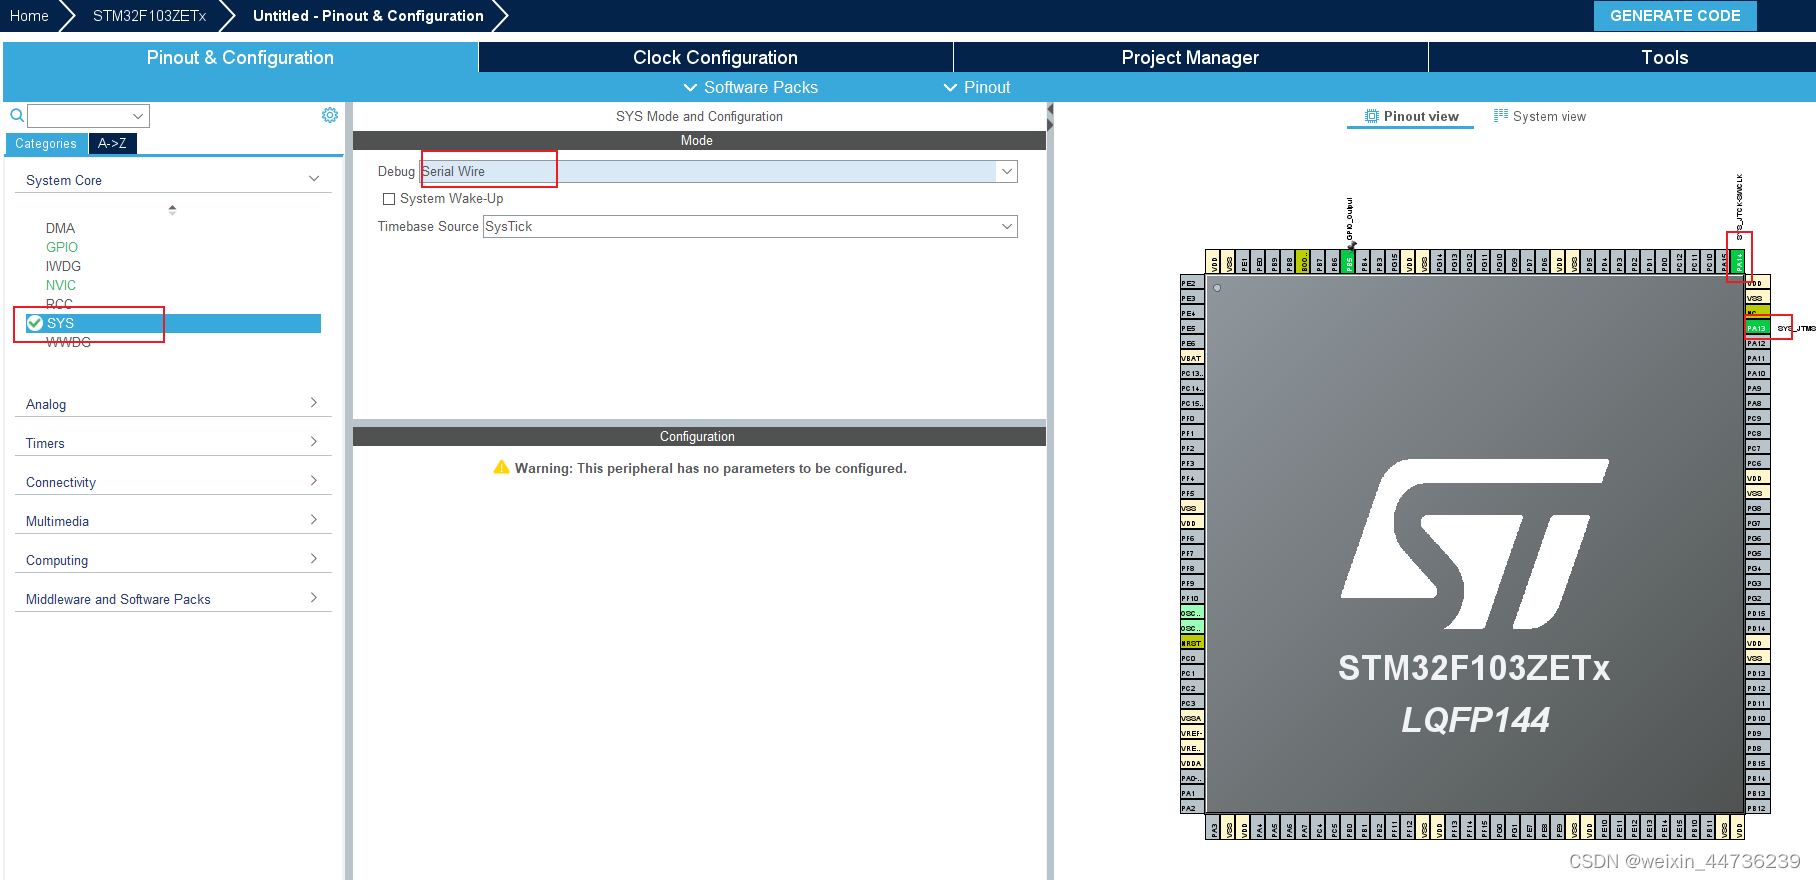Click the NRST pin on chip
This screenshot has width=1816, height=880.
1192,643
